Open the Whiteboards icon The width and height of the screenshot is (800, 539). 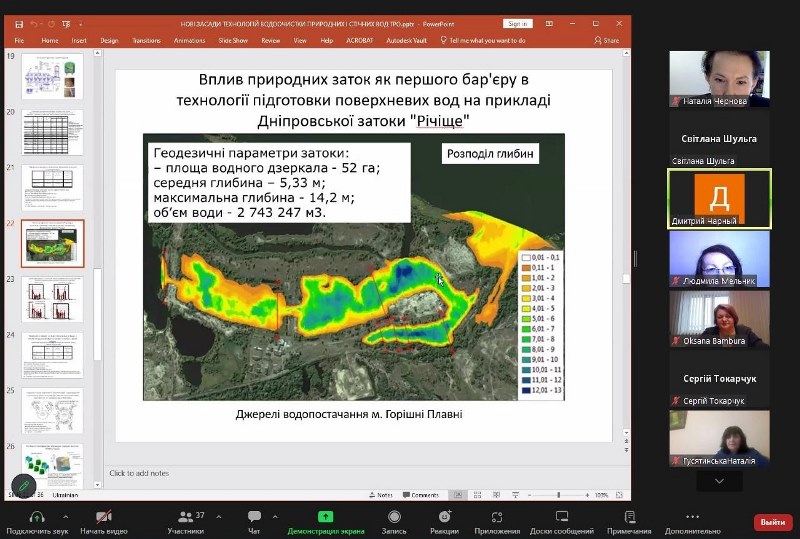point(562,517)
